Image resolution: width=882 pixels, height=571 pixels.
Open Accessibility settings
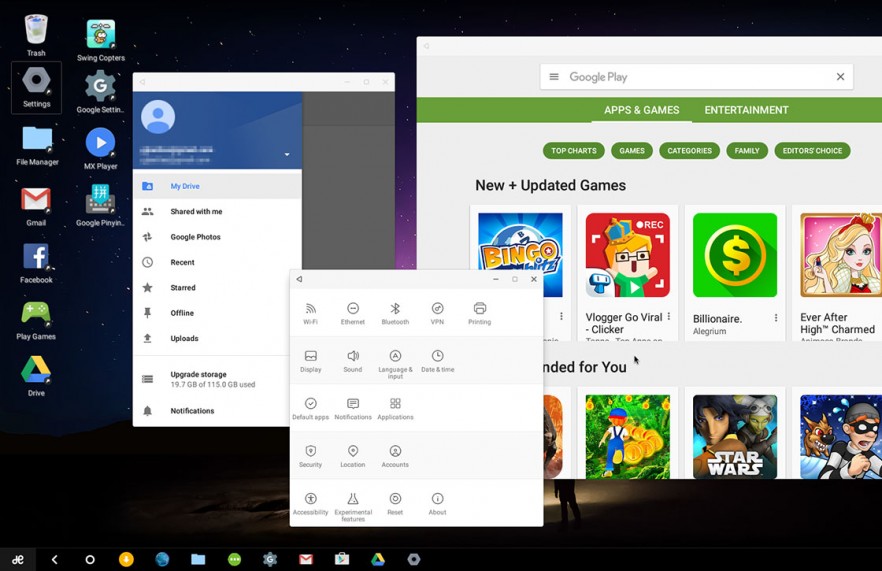[x=310, y=504]
